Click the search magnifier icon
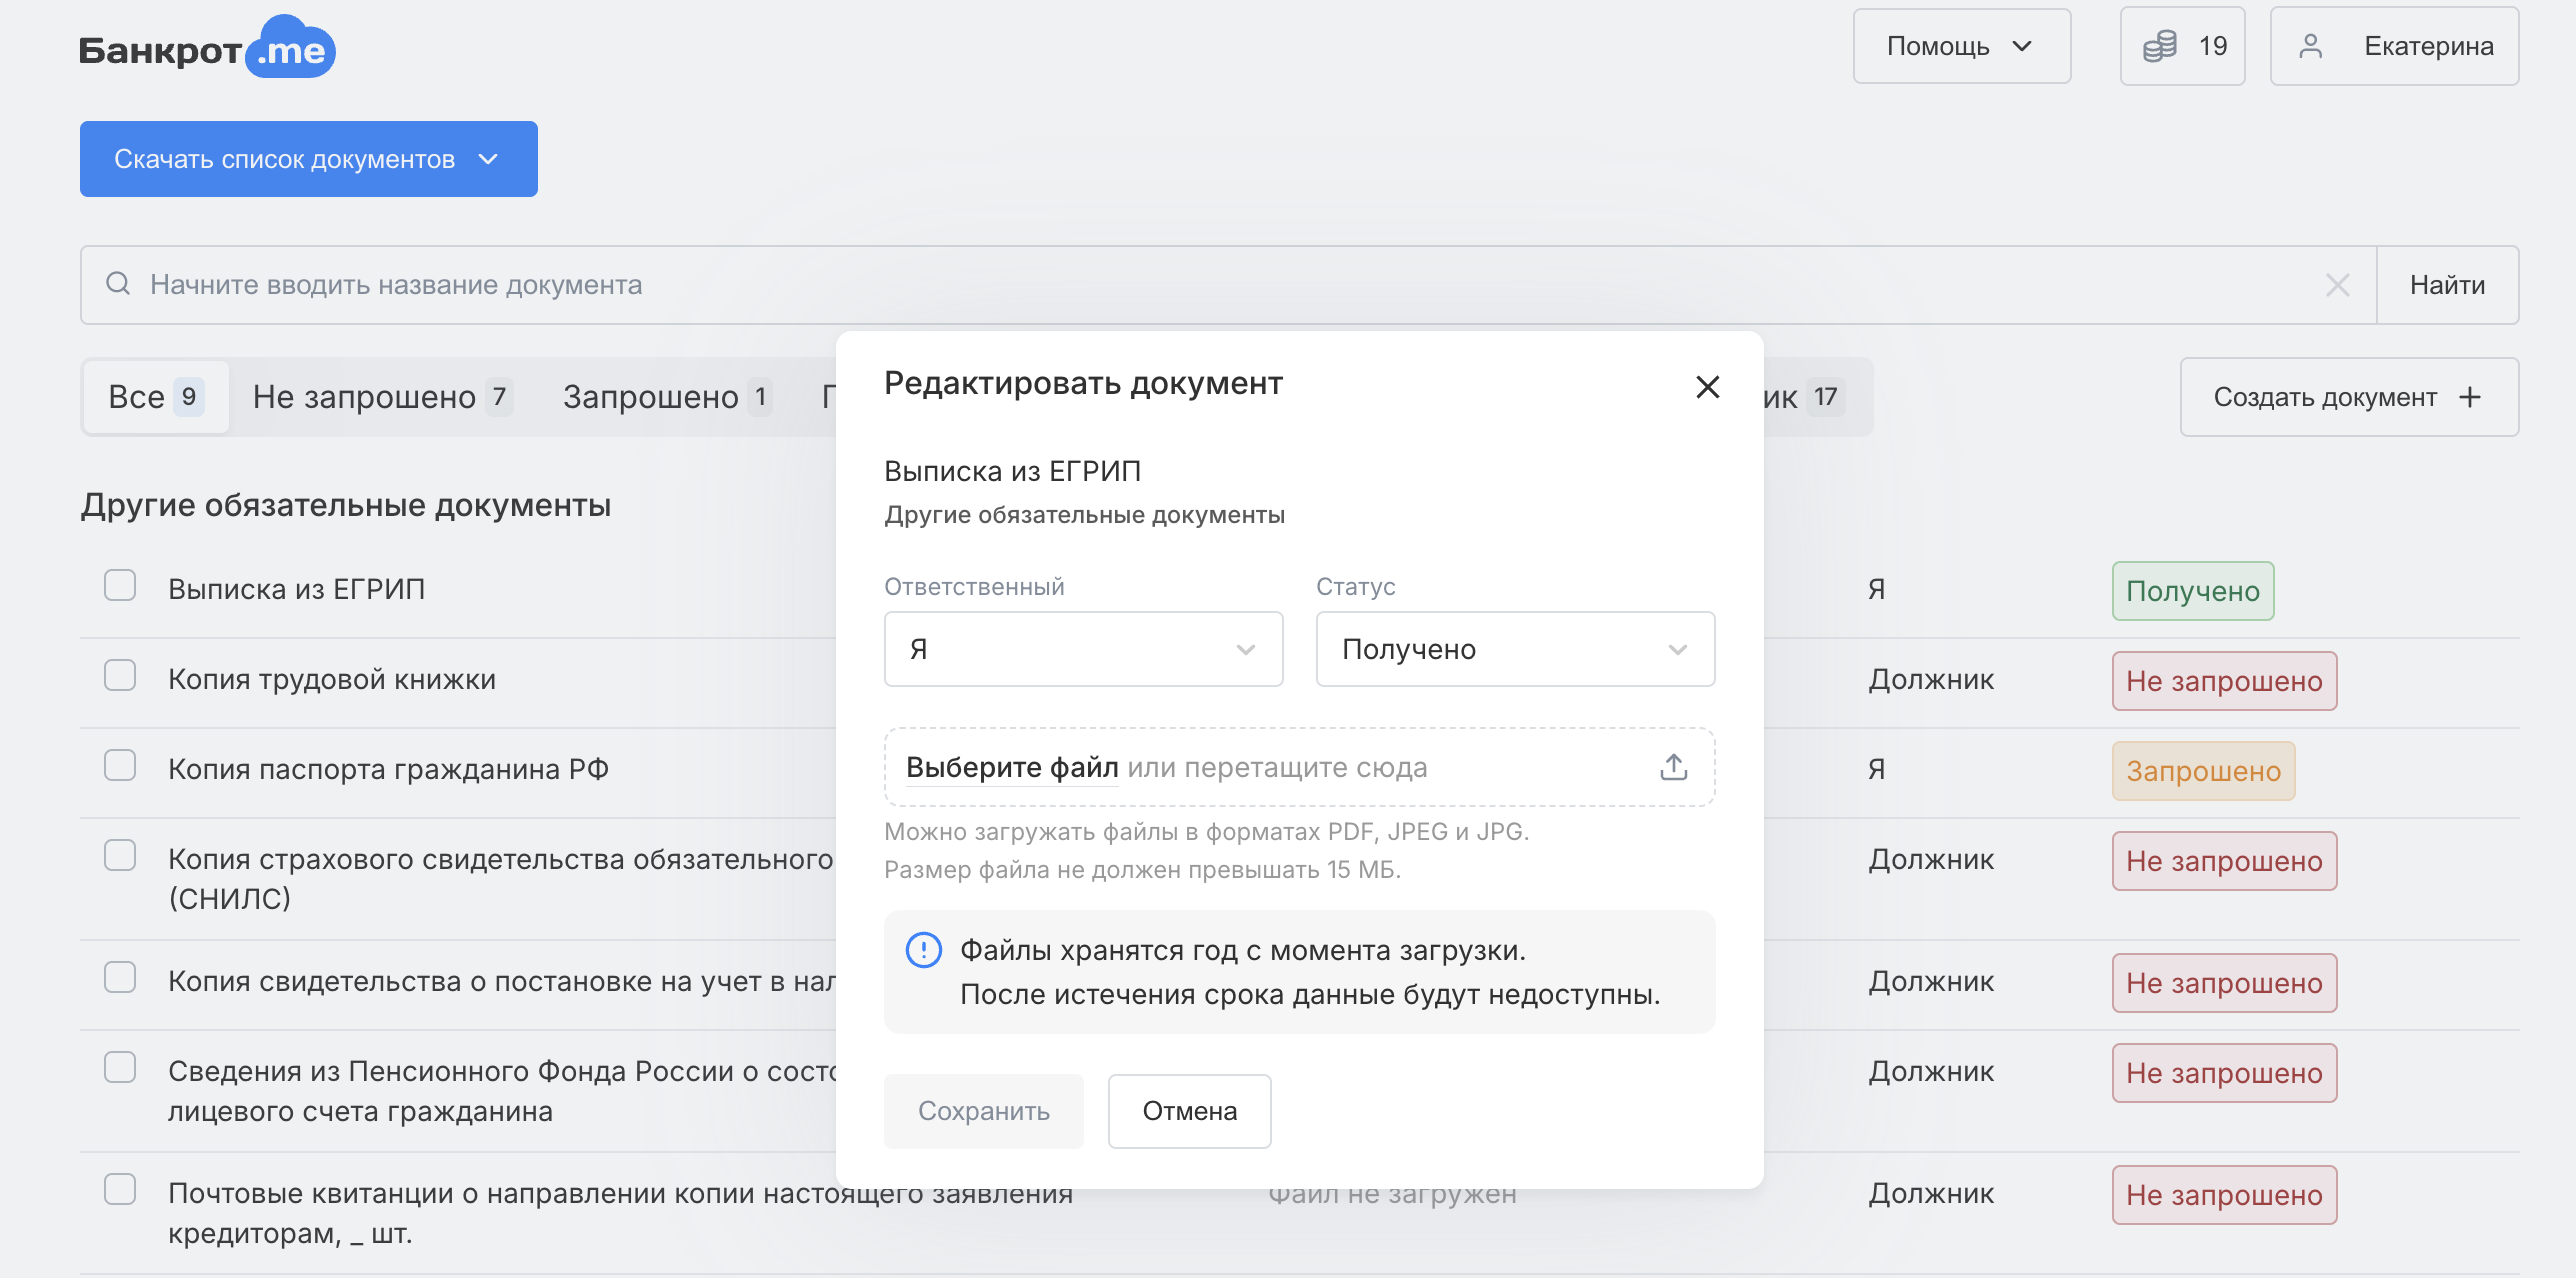 click(x=118, y=284)
